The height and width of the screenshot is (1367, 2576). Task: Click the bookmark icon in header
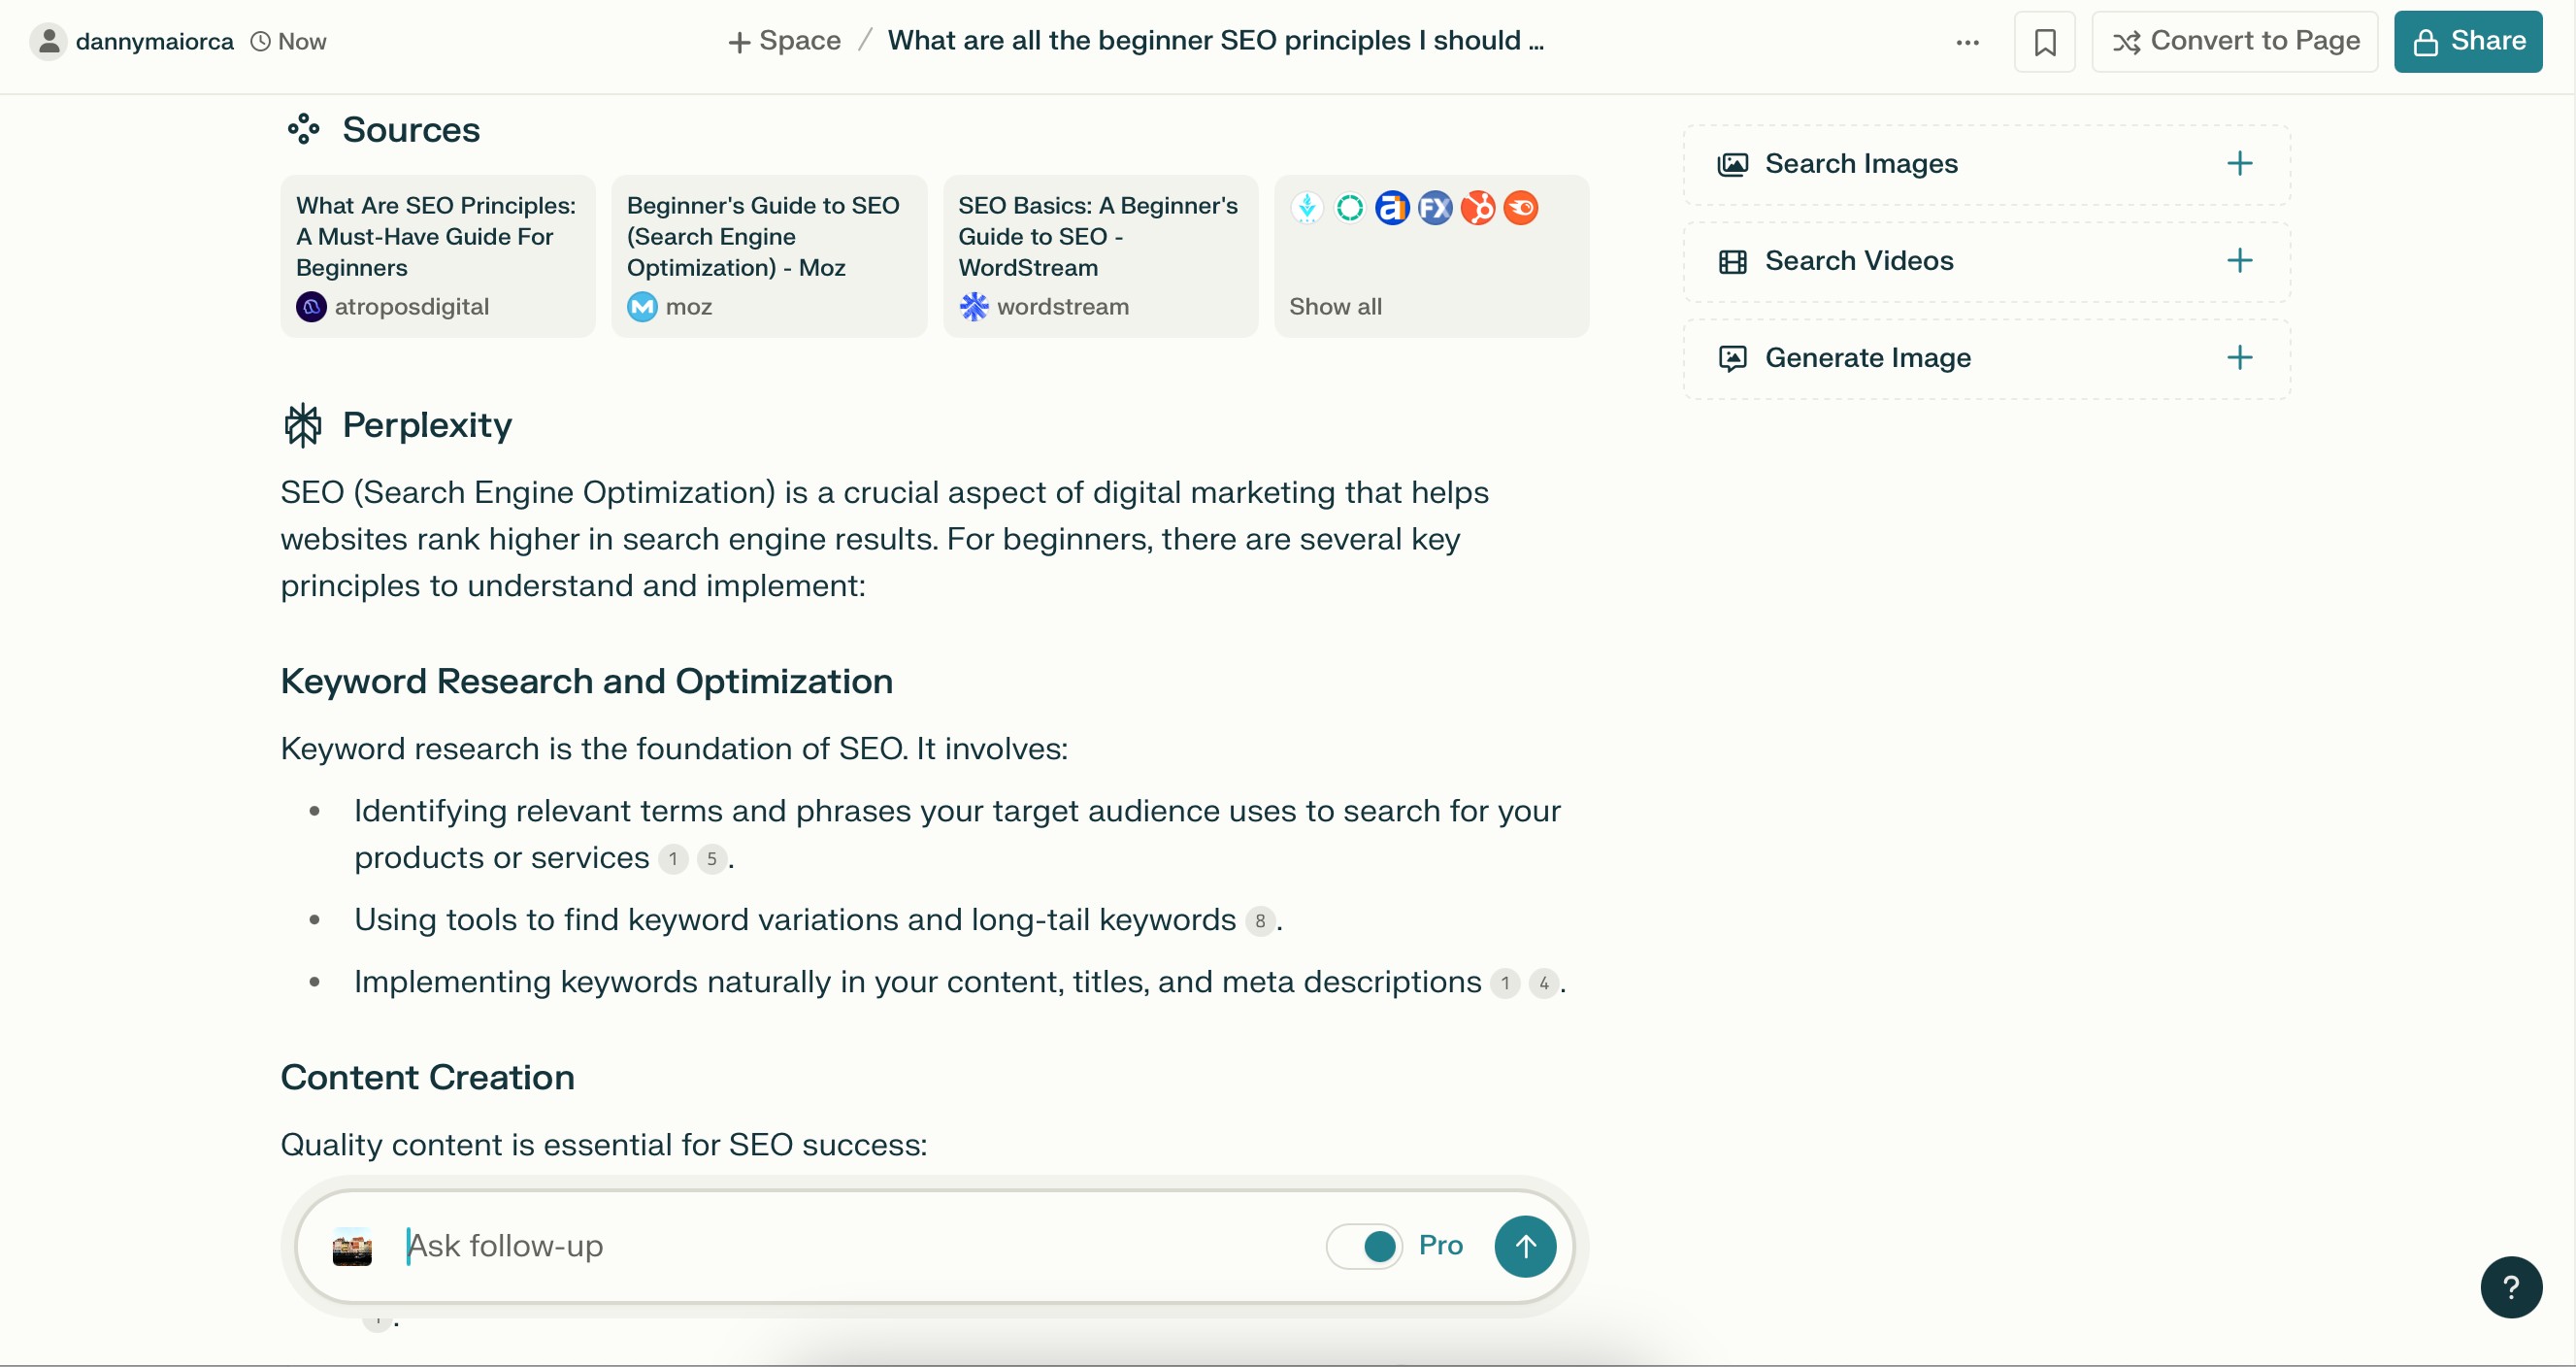click(2044, 42)
